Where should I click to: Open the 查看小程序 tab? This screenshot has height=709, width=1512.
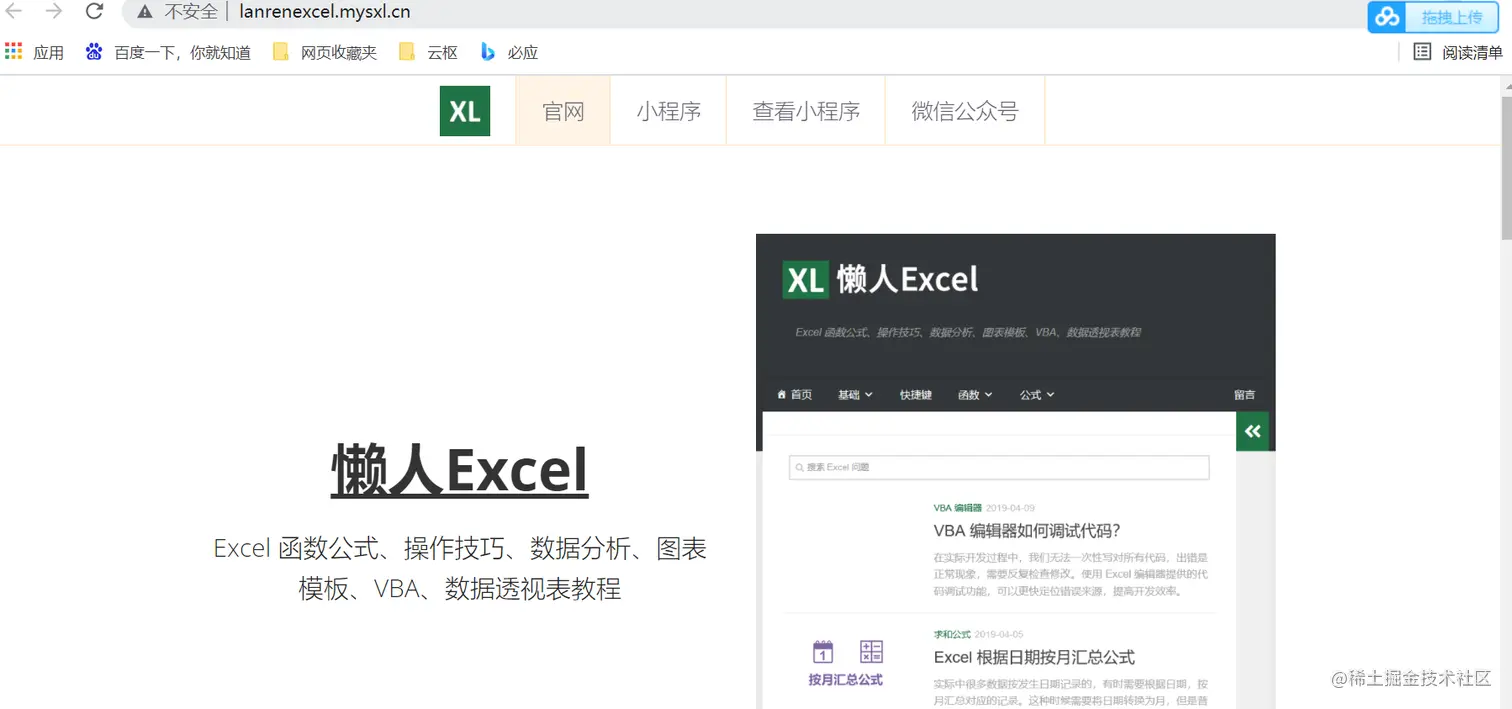point(806,111)
